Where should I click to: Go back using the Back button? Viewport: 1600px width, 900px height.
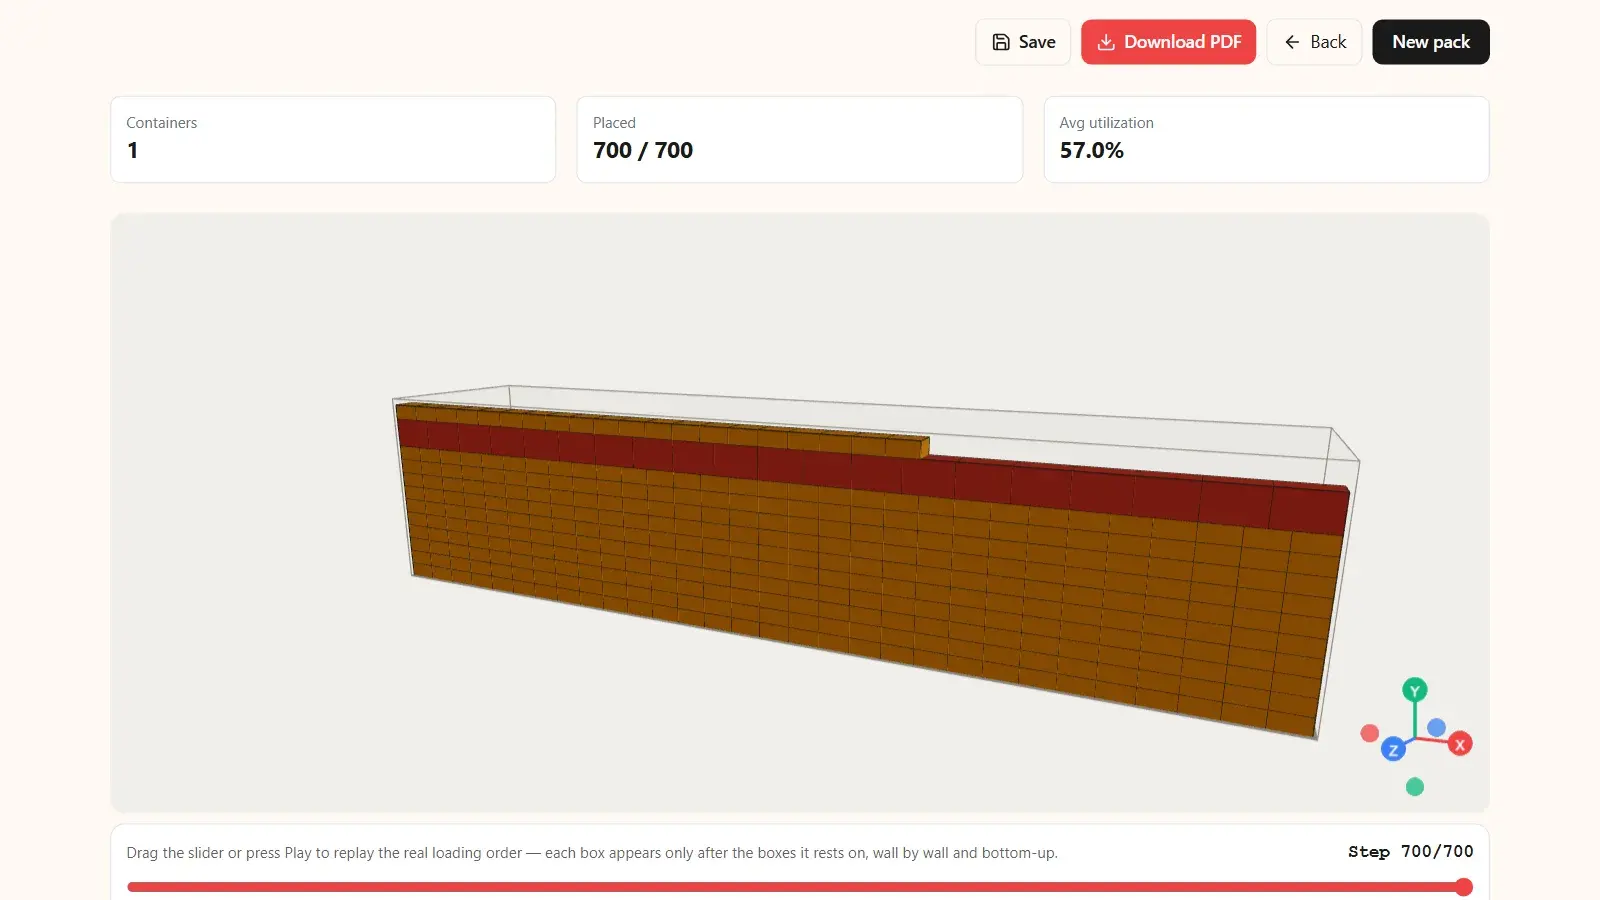[x=1314, y=42]
